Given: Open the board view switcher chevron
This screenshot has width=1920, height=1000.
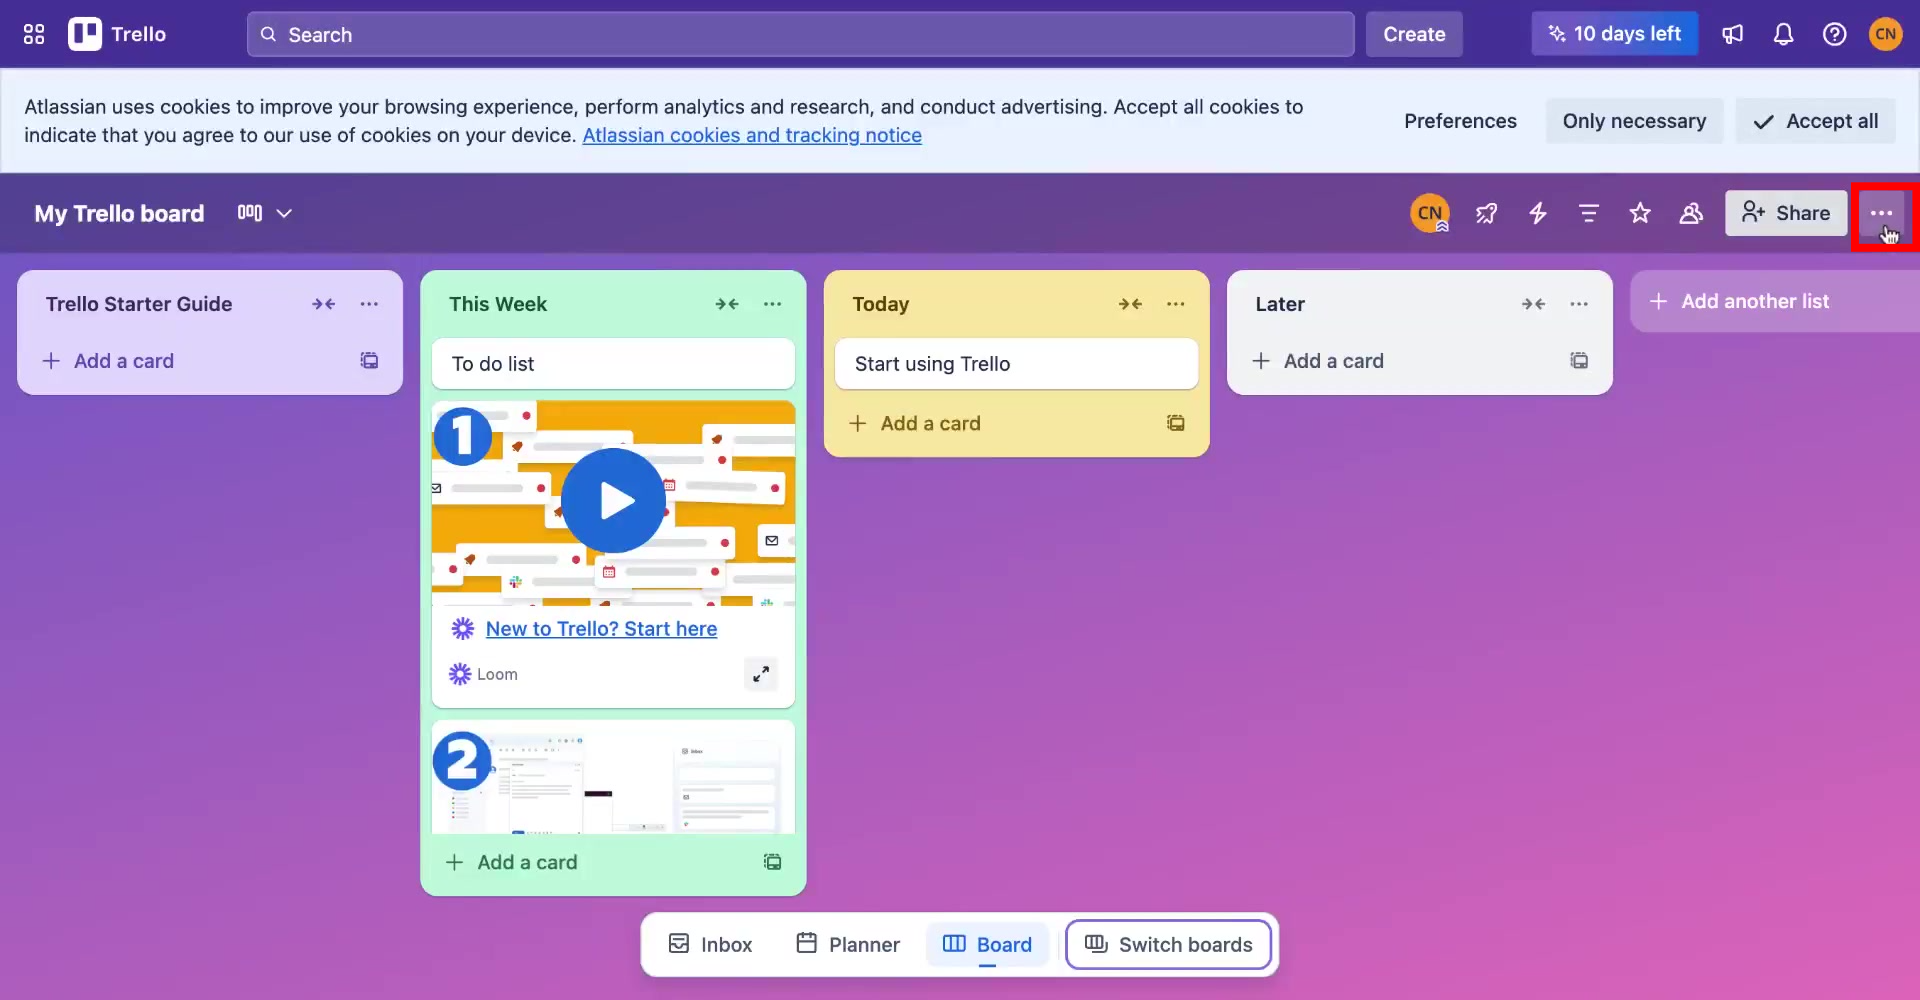Looking at the screenshot, I should coord(285,213).
